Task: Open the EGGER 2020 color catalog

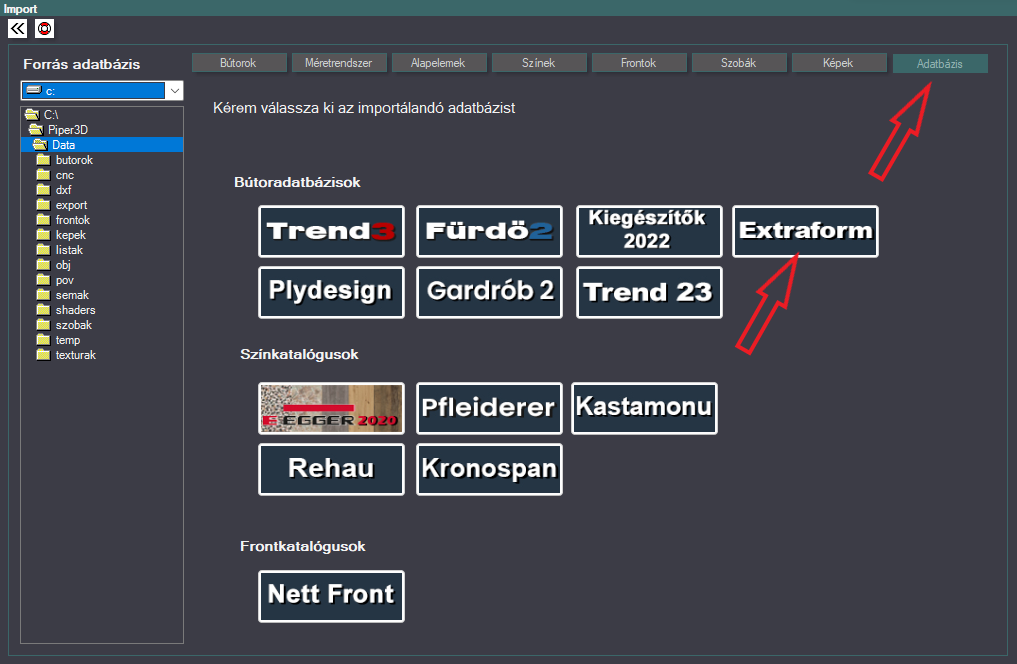Action: pyautogui.click(x=331, y=409)
